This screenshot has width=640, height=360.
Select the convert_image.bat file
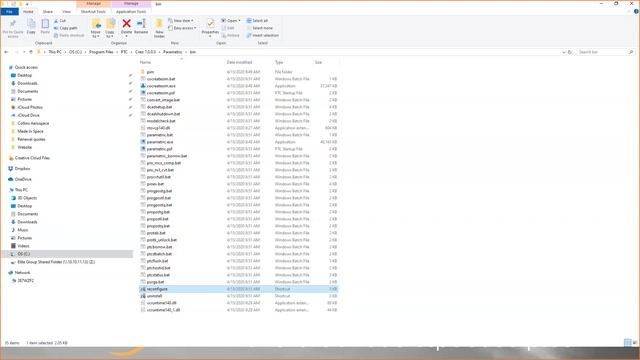238,100
